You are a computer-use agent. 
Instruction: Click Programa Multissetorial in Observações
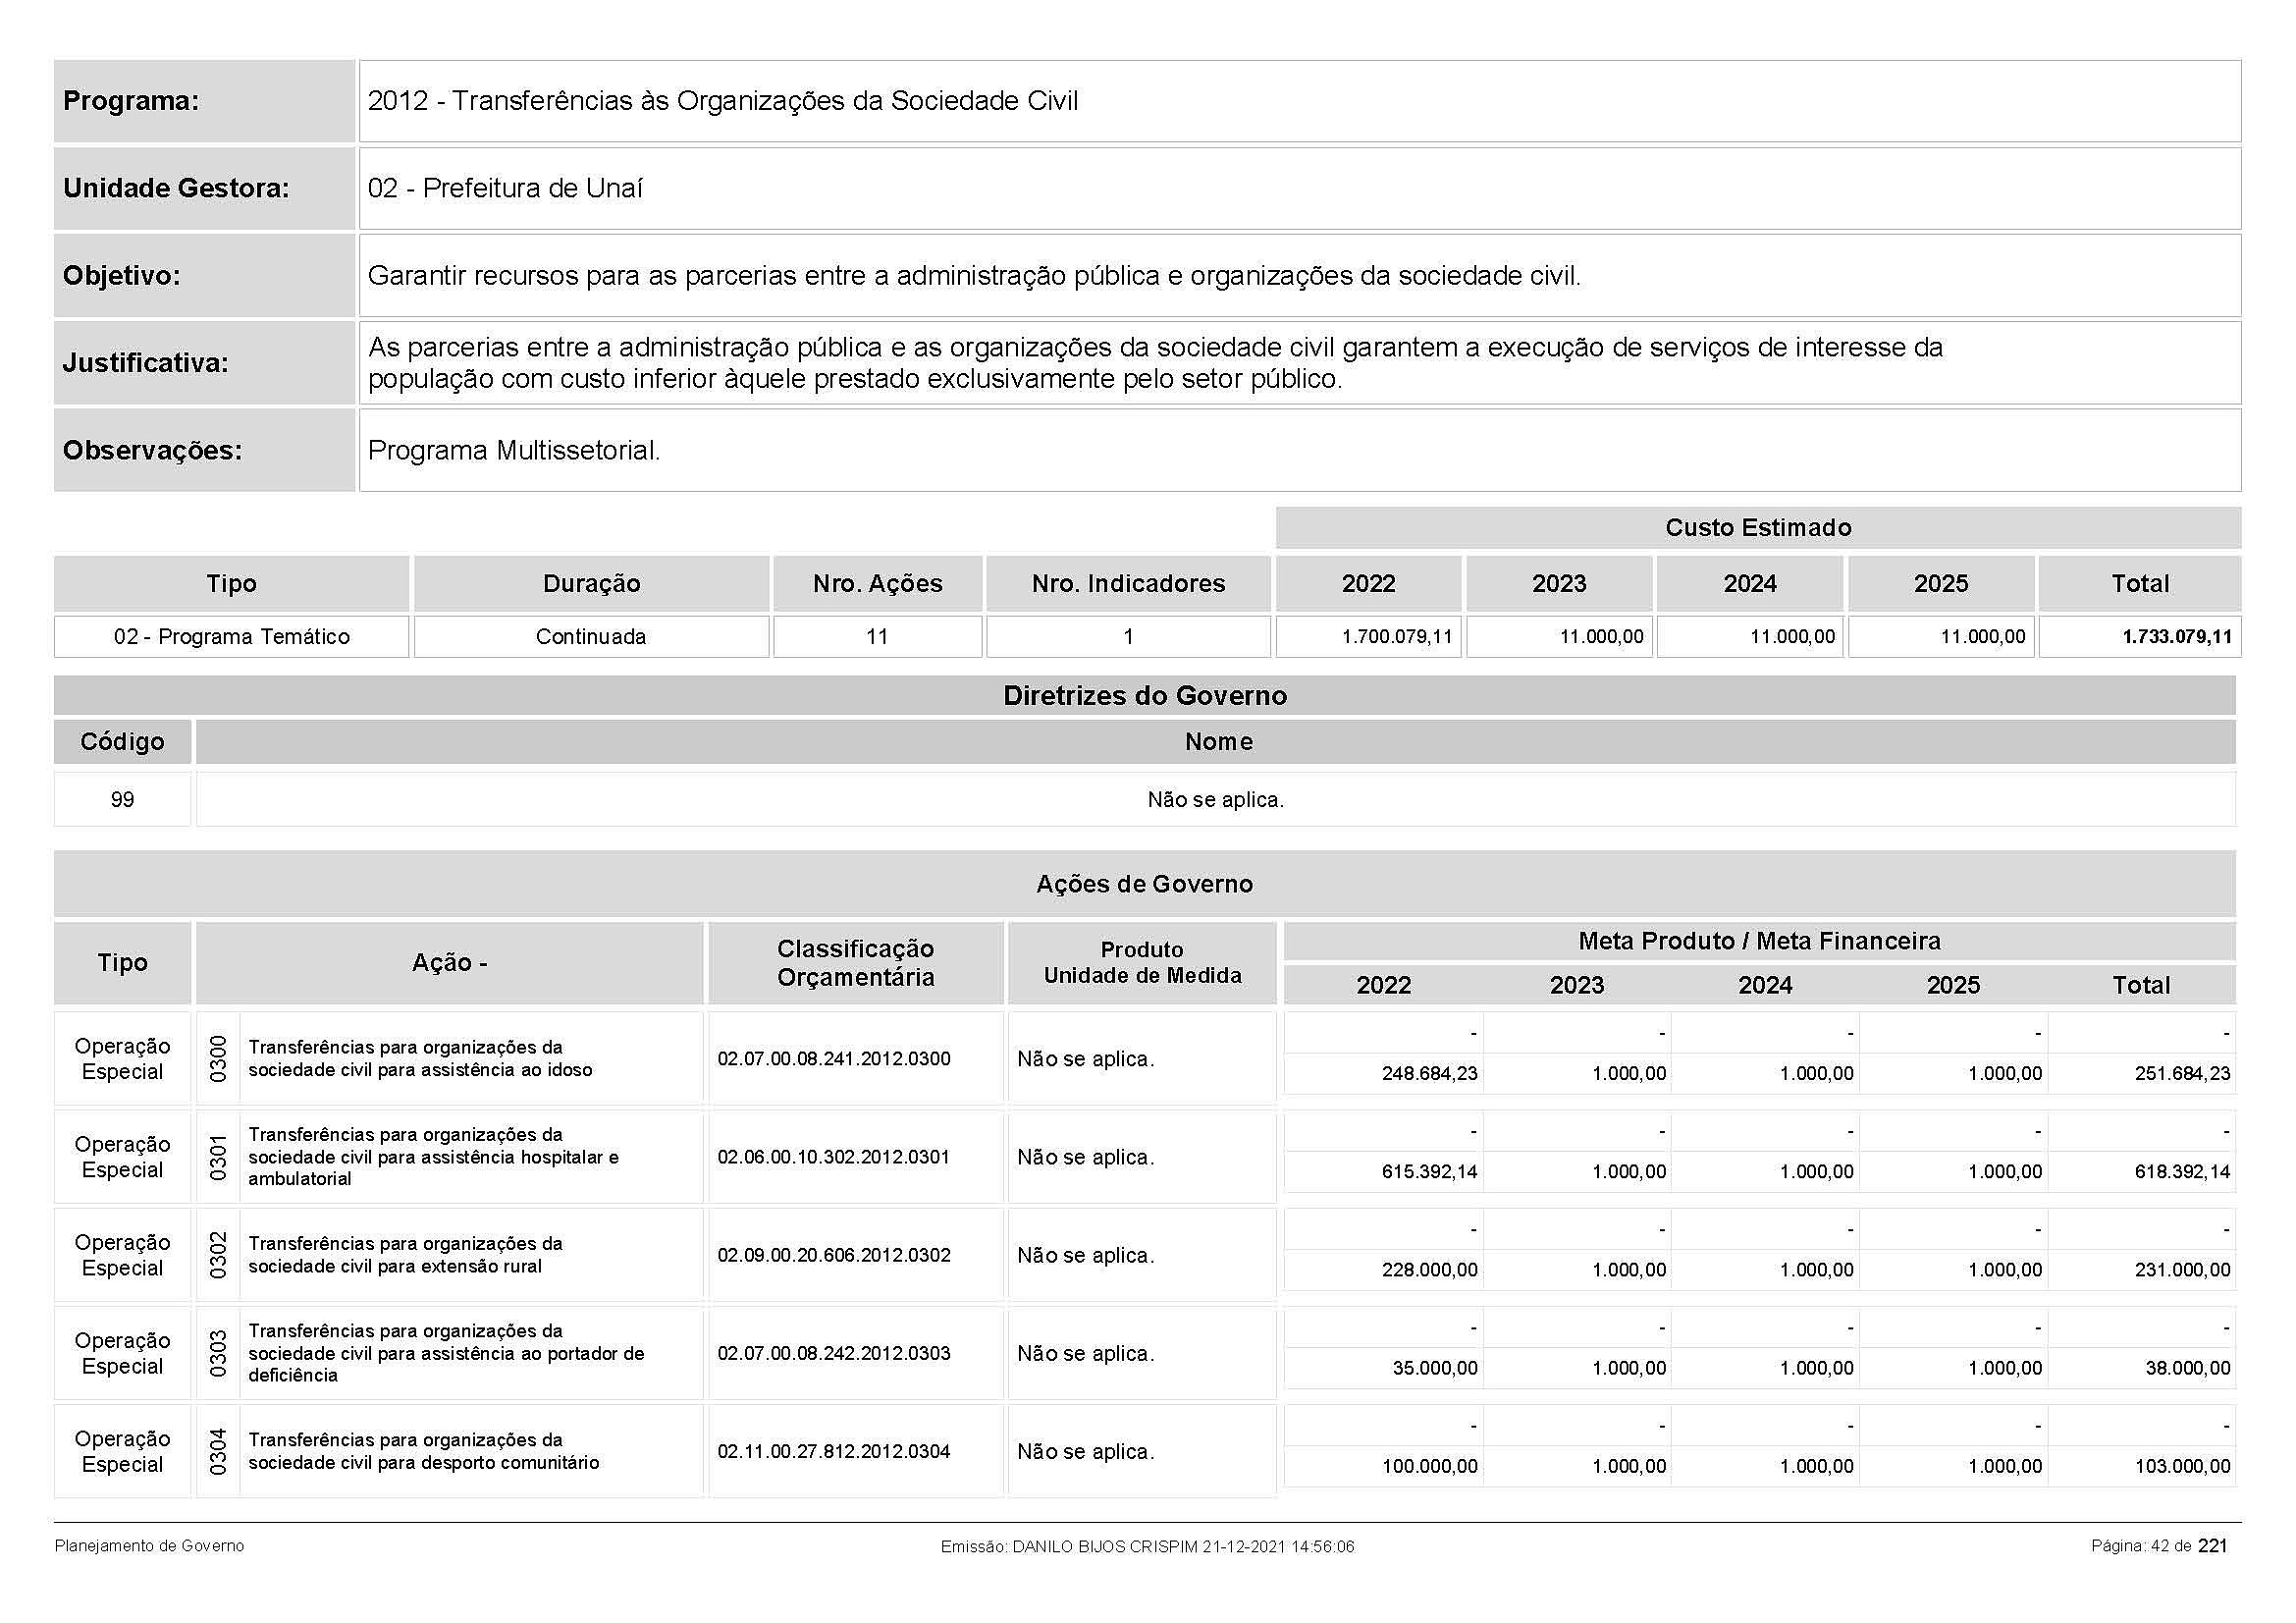tap(514, 451)
